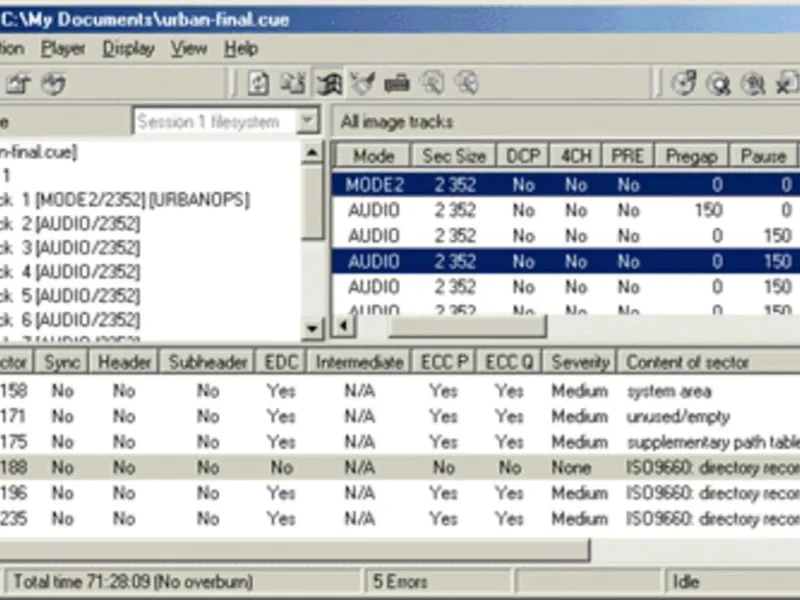Sort by the Severity column header
This screenshot has height=600, width=800.
[580, 362]
